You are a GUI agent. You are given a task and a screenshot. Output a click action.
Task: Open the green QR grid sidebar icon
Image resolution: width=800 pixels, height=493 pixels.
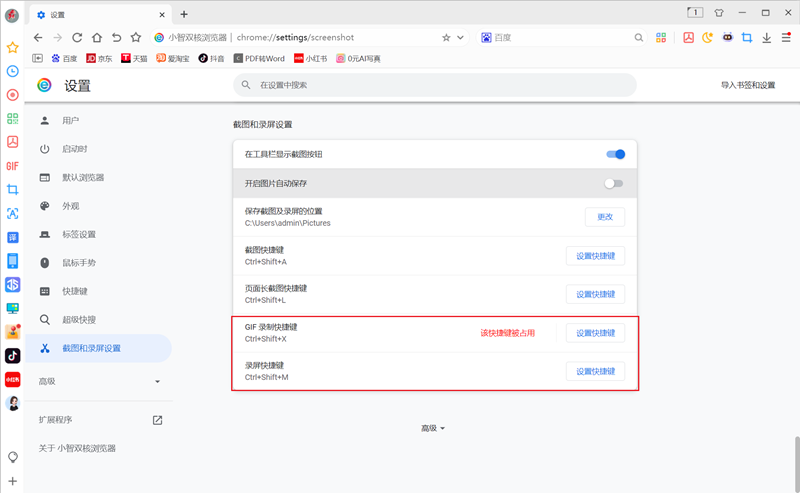(12, 118)
